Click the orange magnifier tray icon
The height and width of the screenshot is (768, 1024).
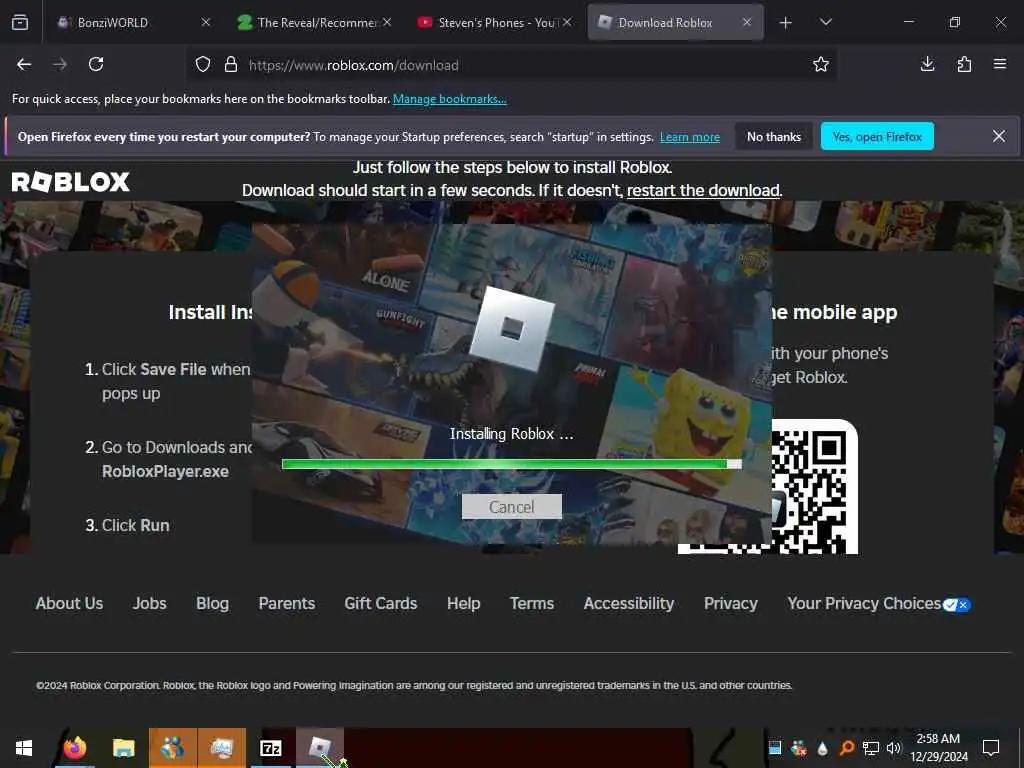(847, 748)
